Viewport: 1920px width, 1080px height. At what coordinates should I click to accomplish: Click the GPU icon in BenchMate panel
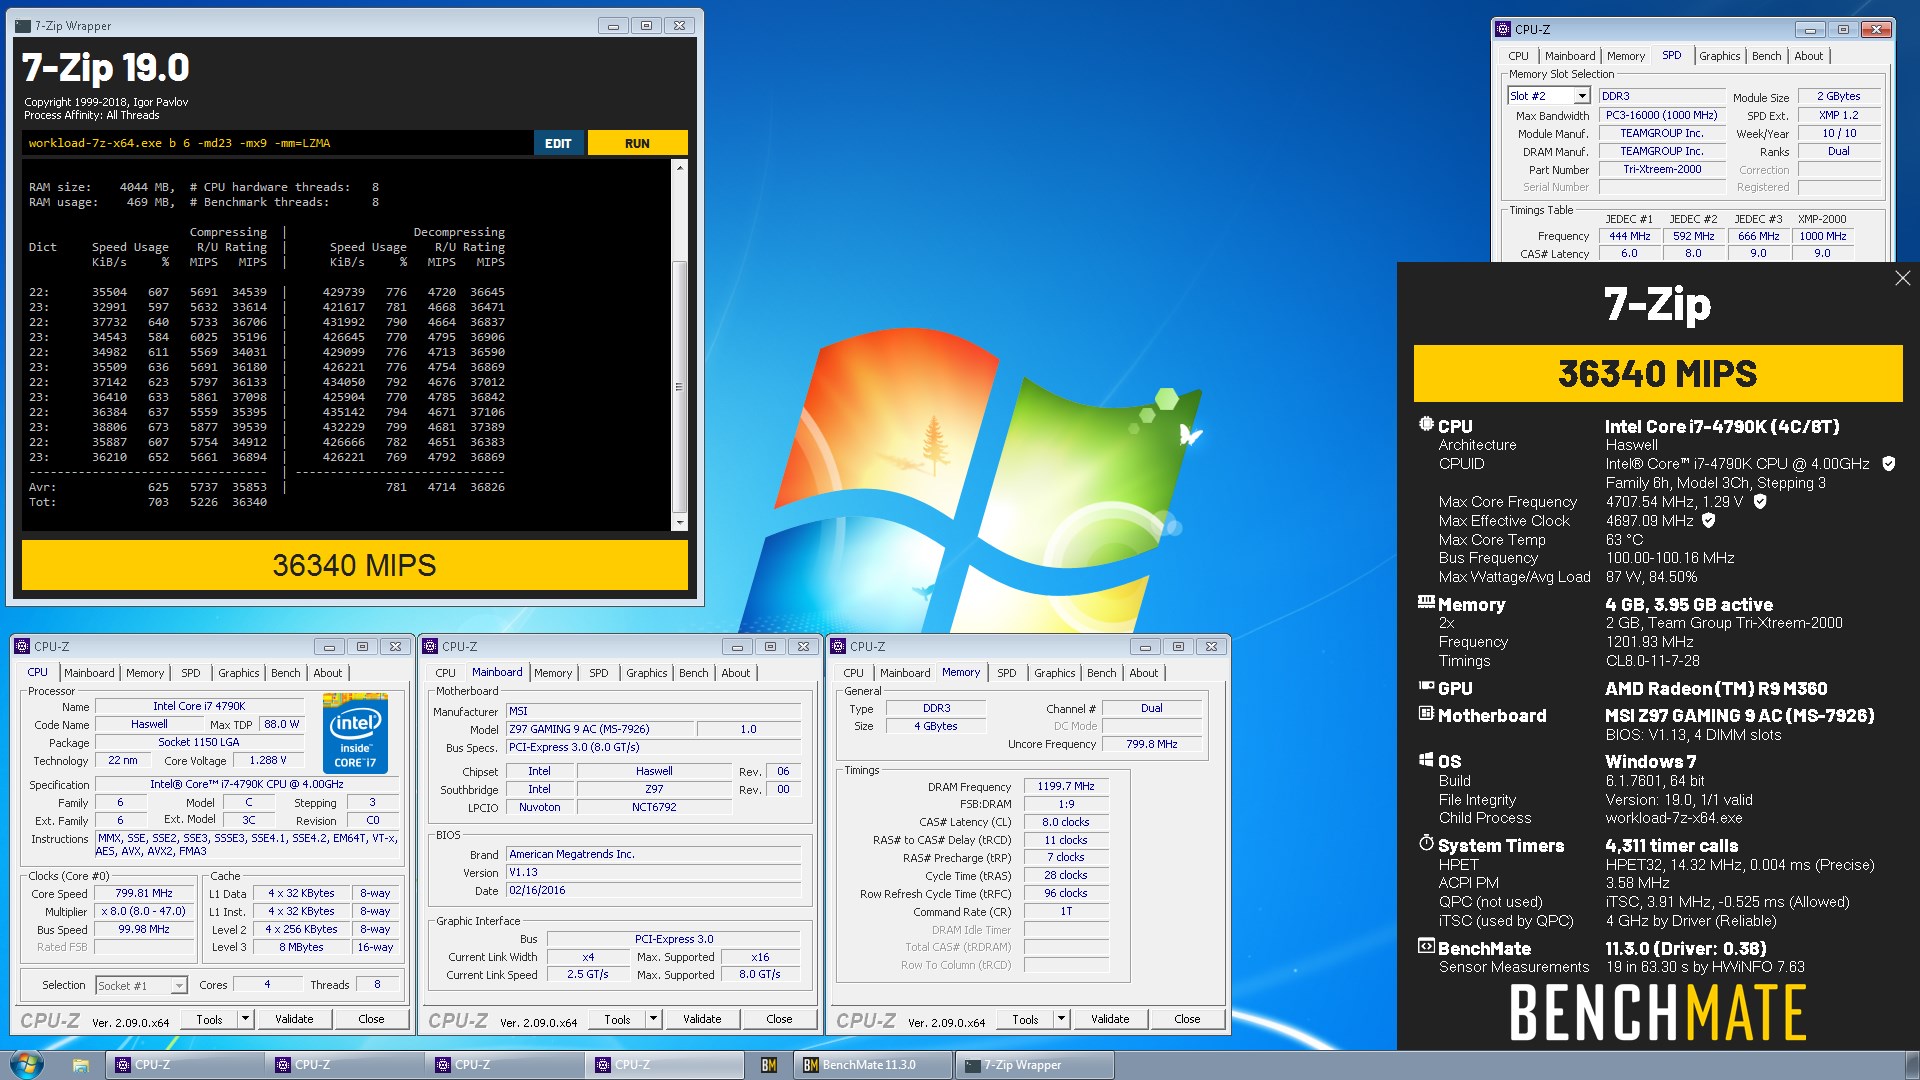click(1426, 686)
